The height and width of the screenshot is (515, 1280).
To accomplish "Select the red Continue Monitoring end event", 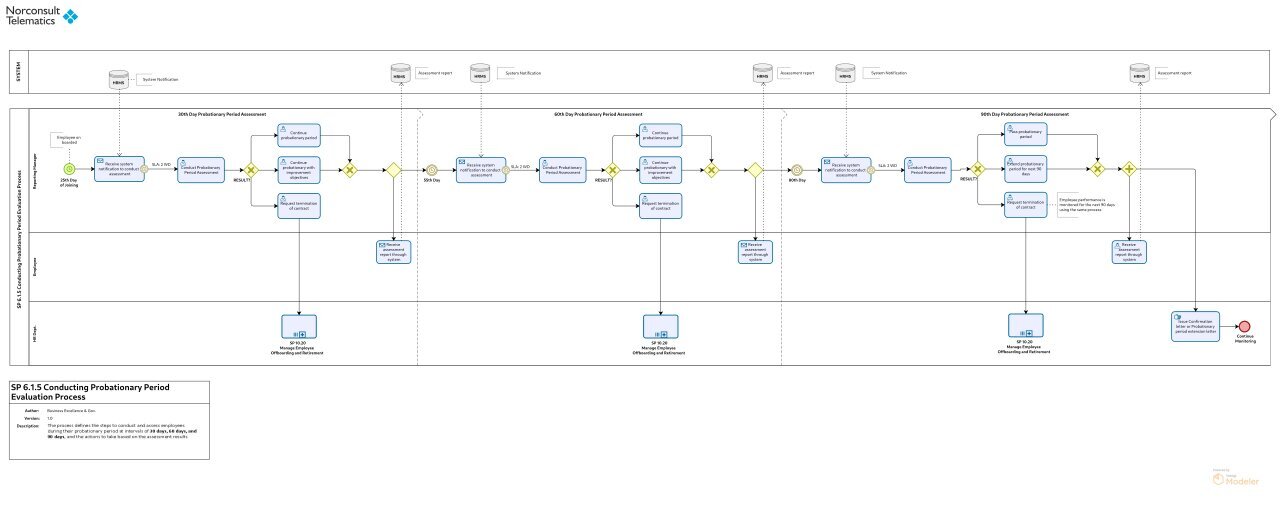I will [1244, 326].
